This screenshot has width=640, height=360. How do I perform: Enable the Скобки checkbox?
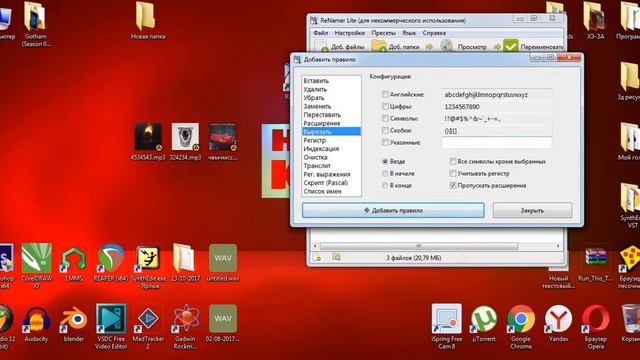coord(385,130)
